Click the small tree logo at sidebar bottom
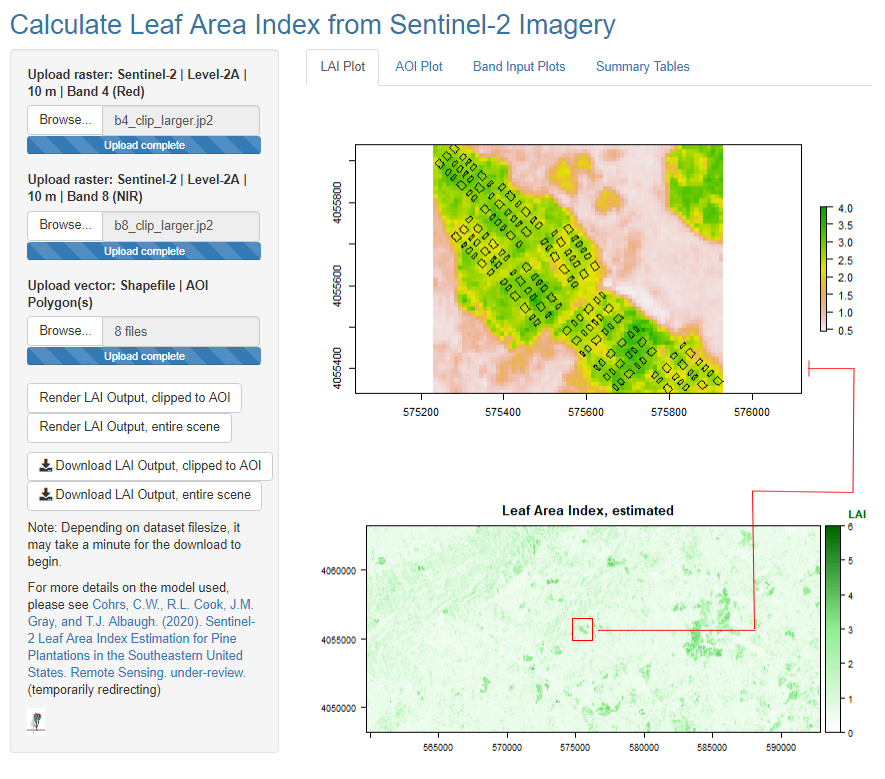Screen dimensions: 885x779 point(37,721)
